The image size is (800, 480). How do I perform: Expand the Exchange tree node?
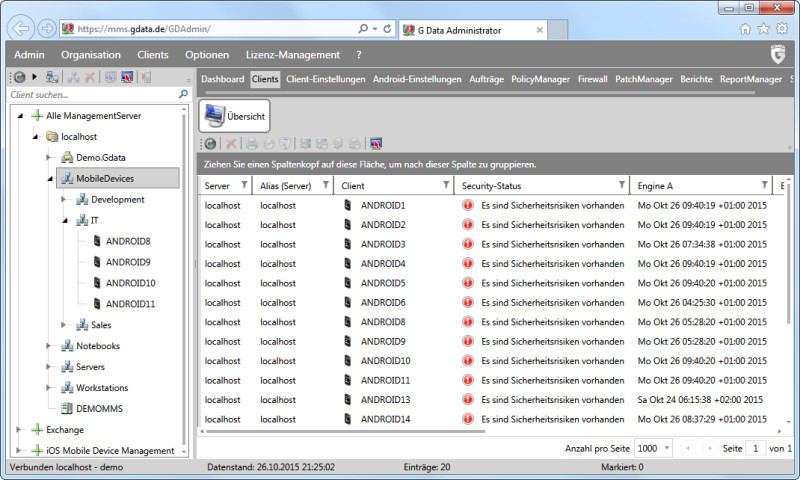point(18,430)
